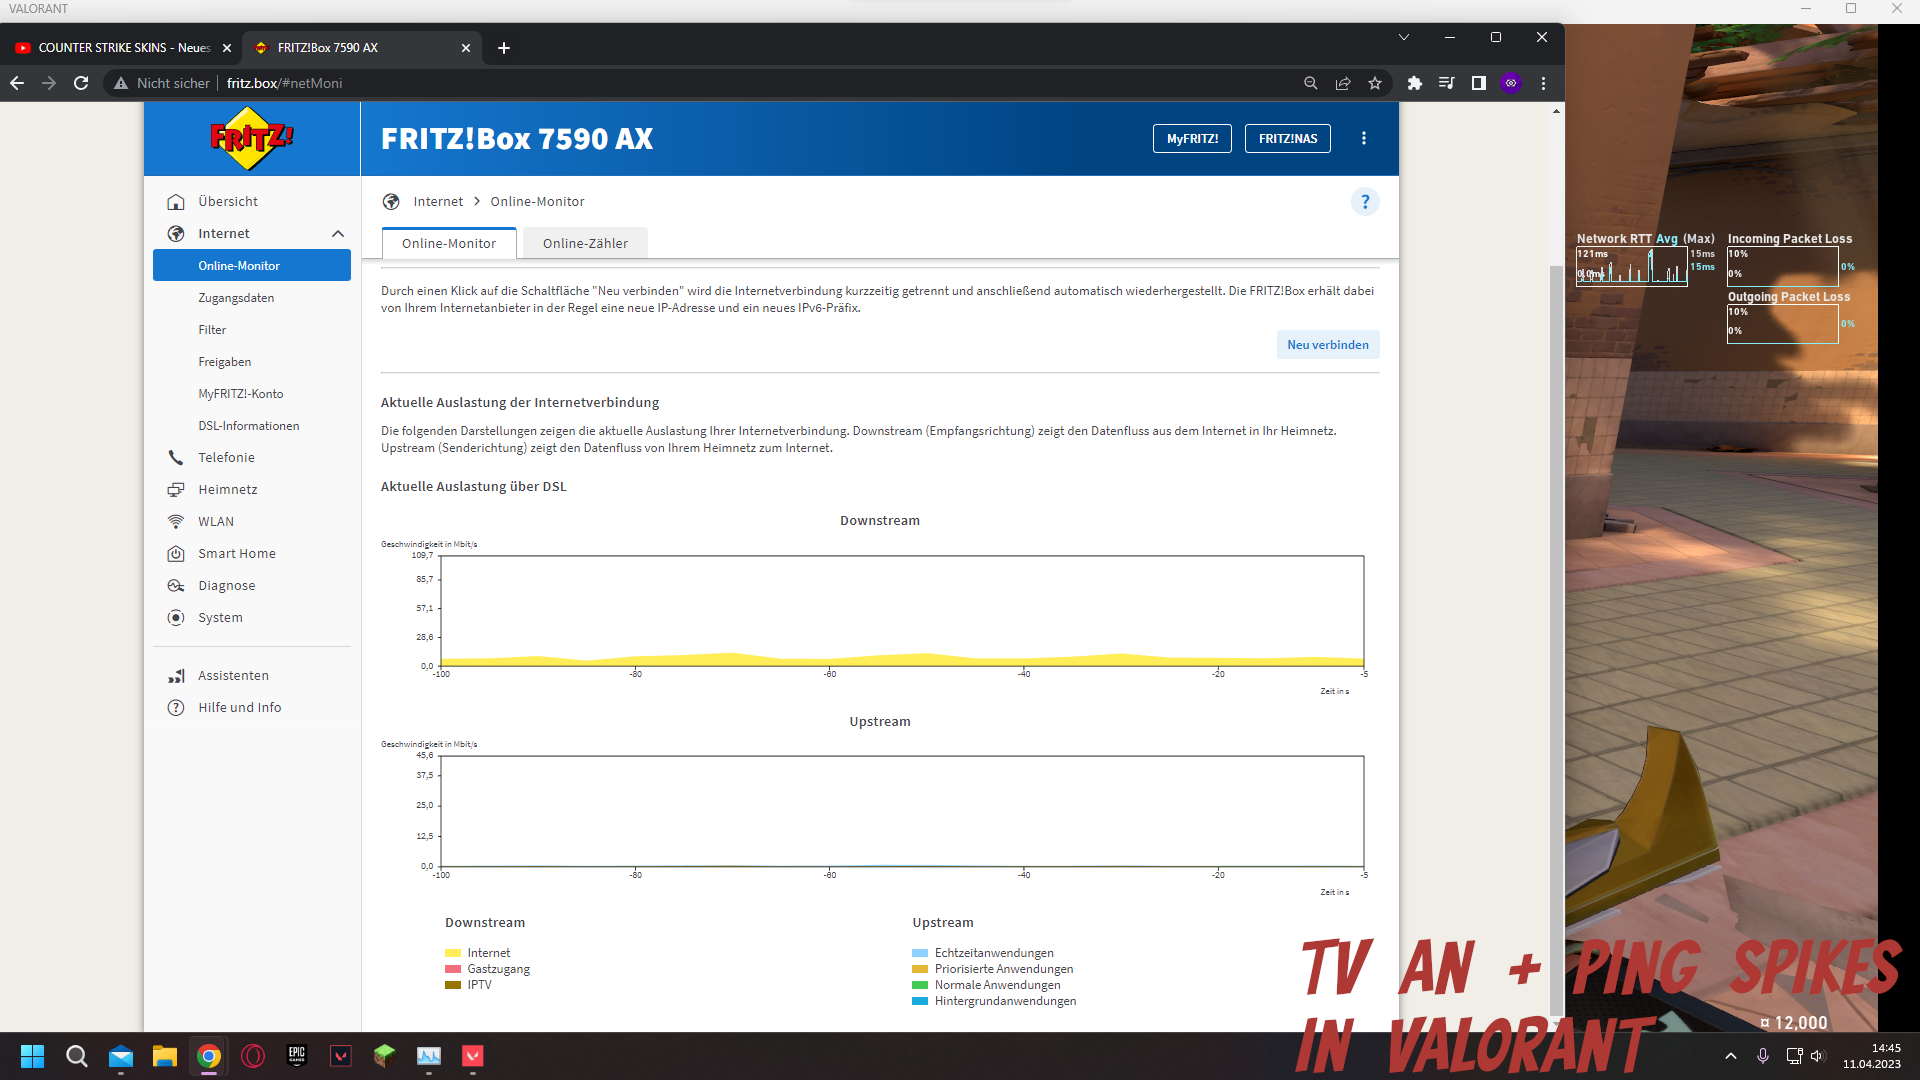Open Diagnose via its sidebar icon
The image size is (1920, 1080).
pyautogui.click(x=176, y=586)
